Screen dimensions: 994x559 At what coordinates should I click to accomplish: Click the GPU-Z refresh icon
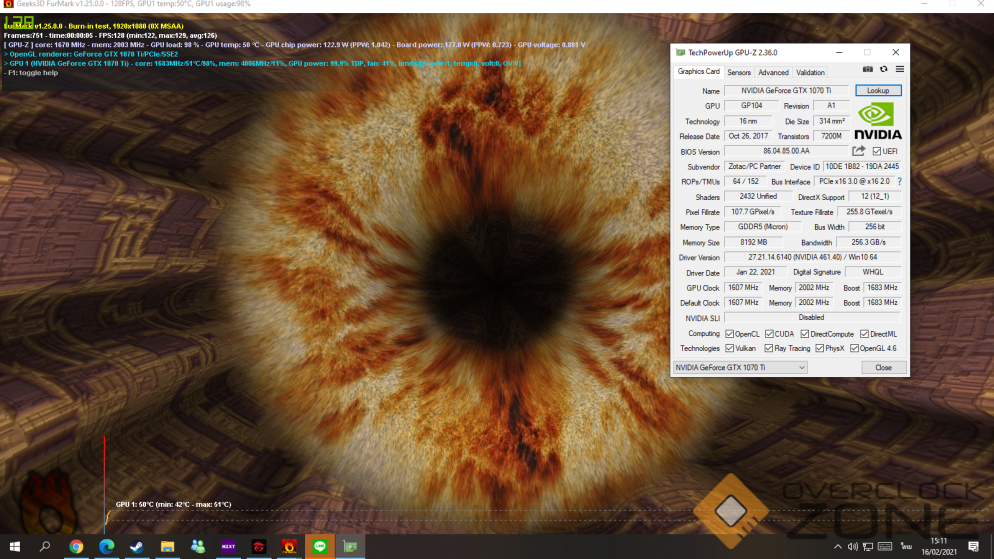tap(883, 69)
